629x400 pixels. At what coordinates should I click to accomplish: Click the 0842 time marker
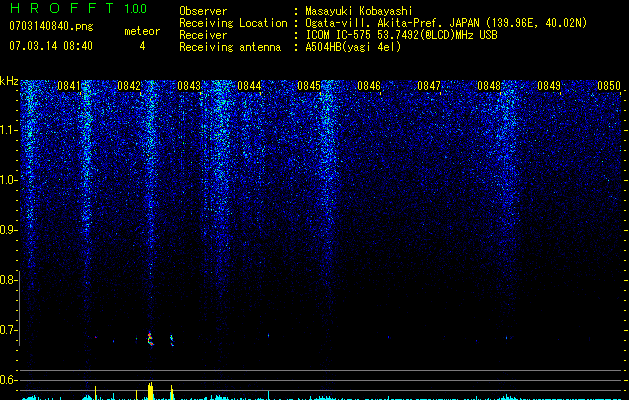[x=129, y=86]
